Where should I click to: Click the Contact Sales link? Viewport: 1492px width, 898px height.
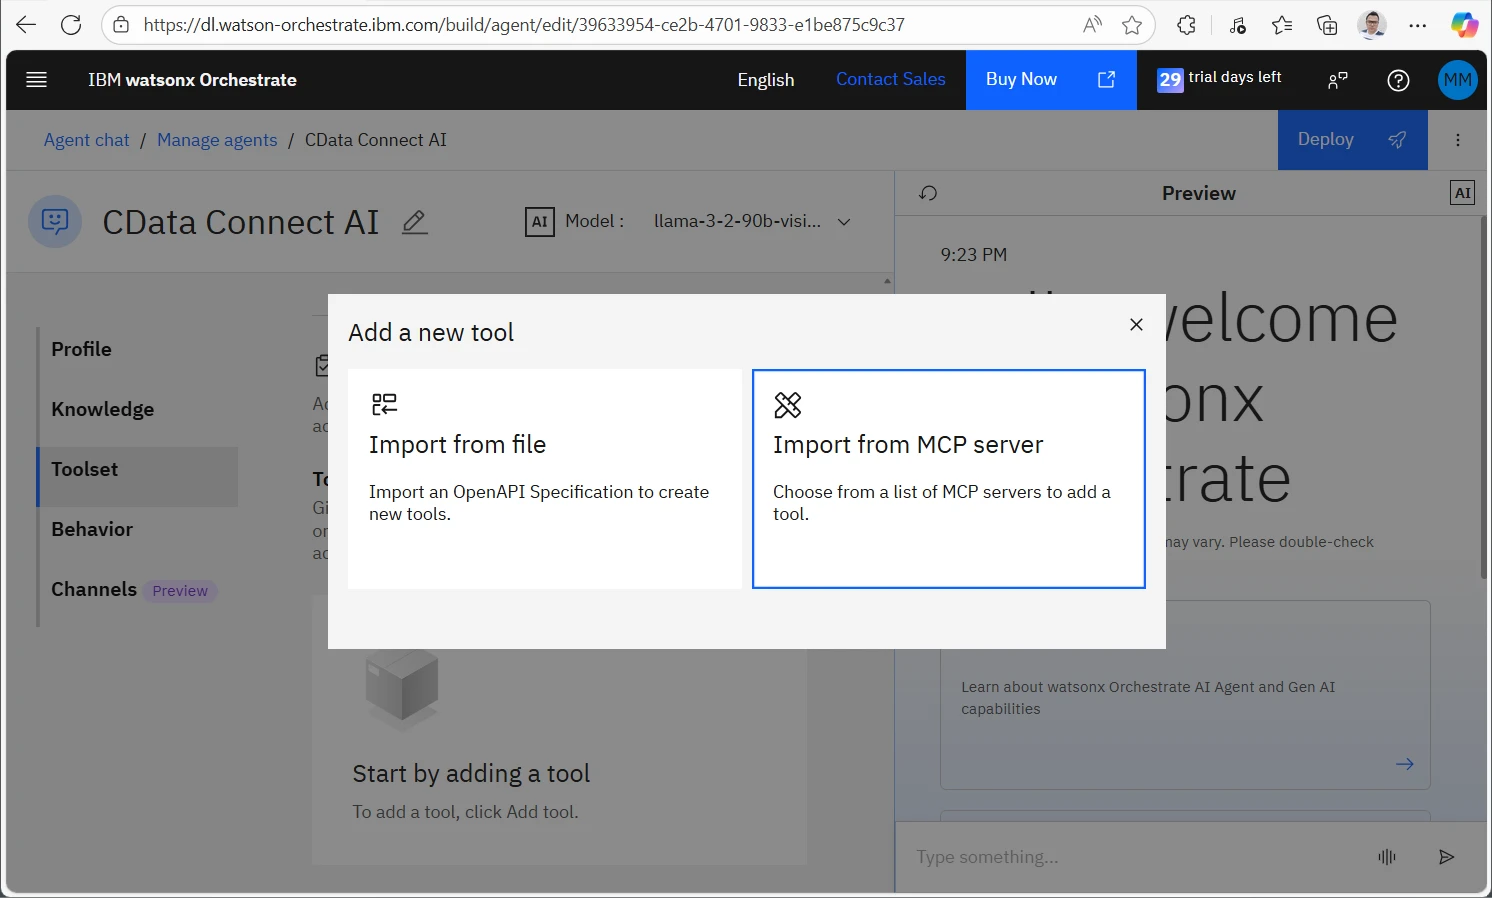tap(890, 79)
